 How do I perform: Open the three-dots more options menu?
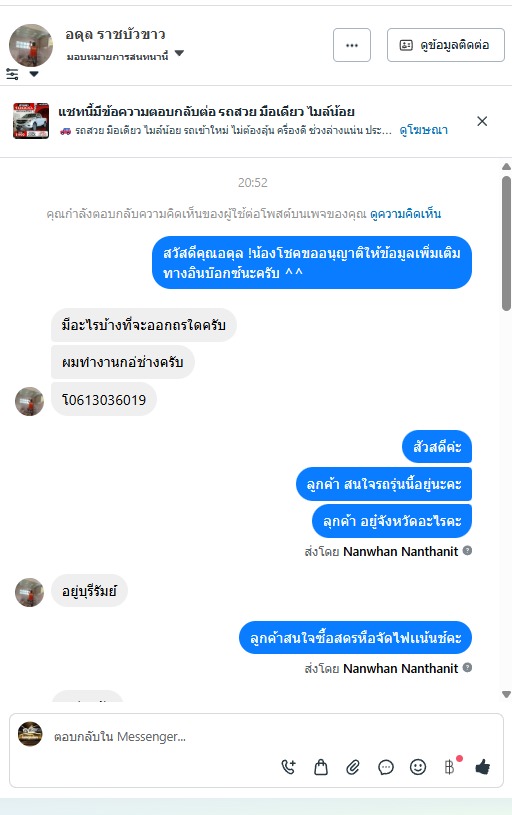coord(352,45)
